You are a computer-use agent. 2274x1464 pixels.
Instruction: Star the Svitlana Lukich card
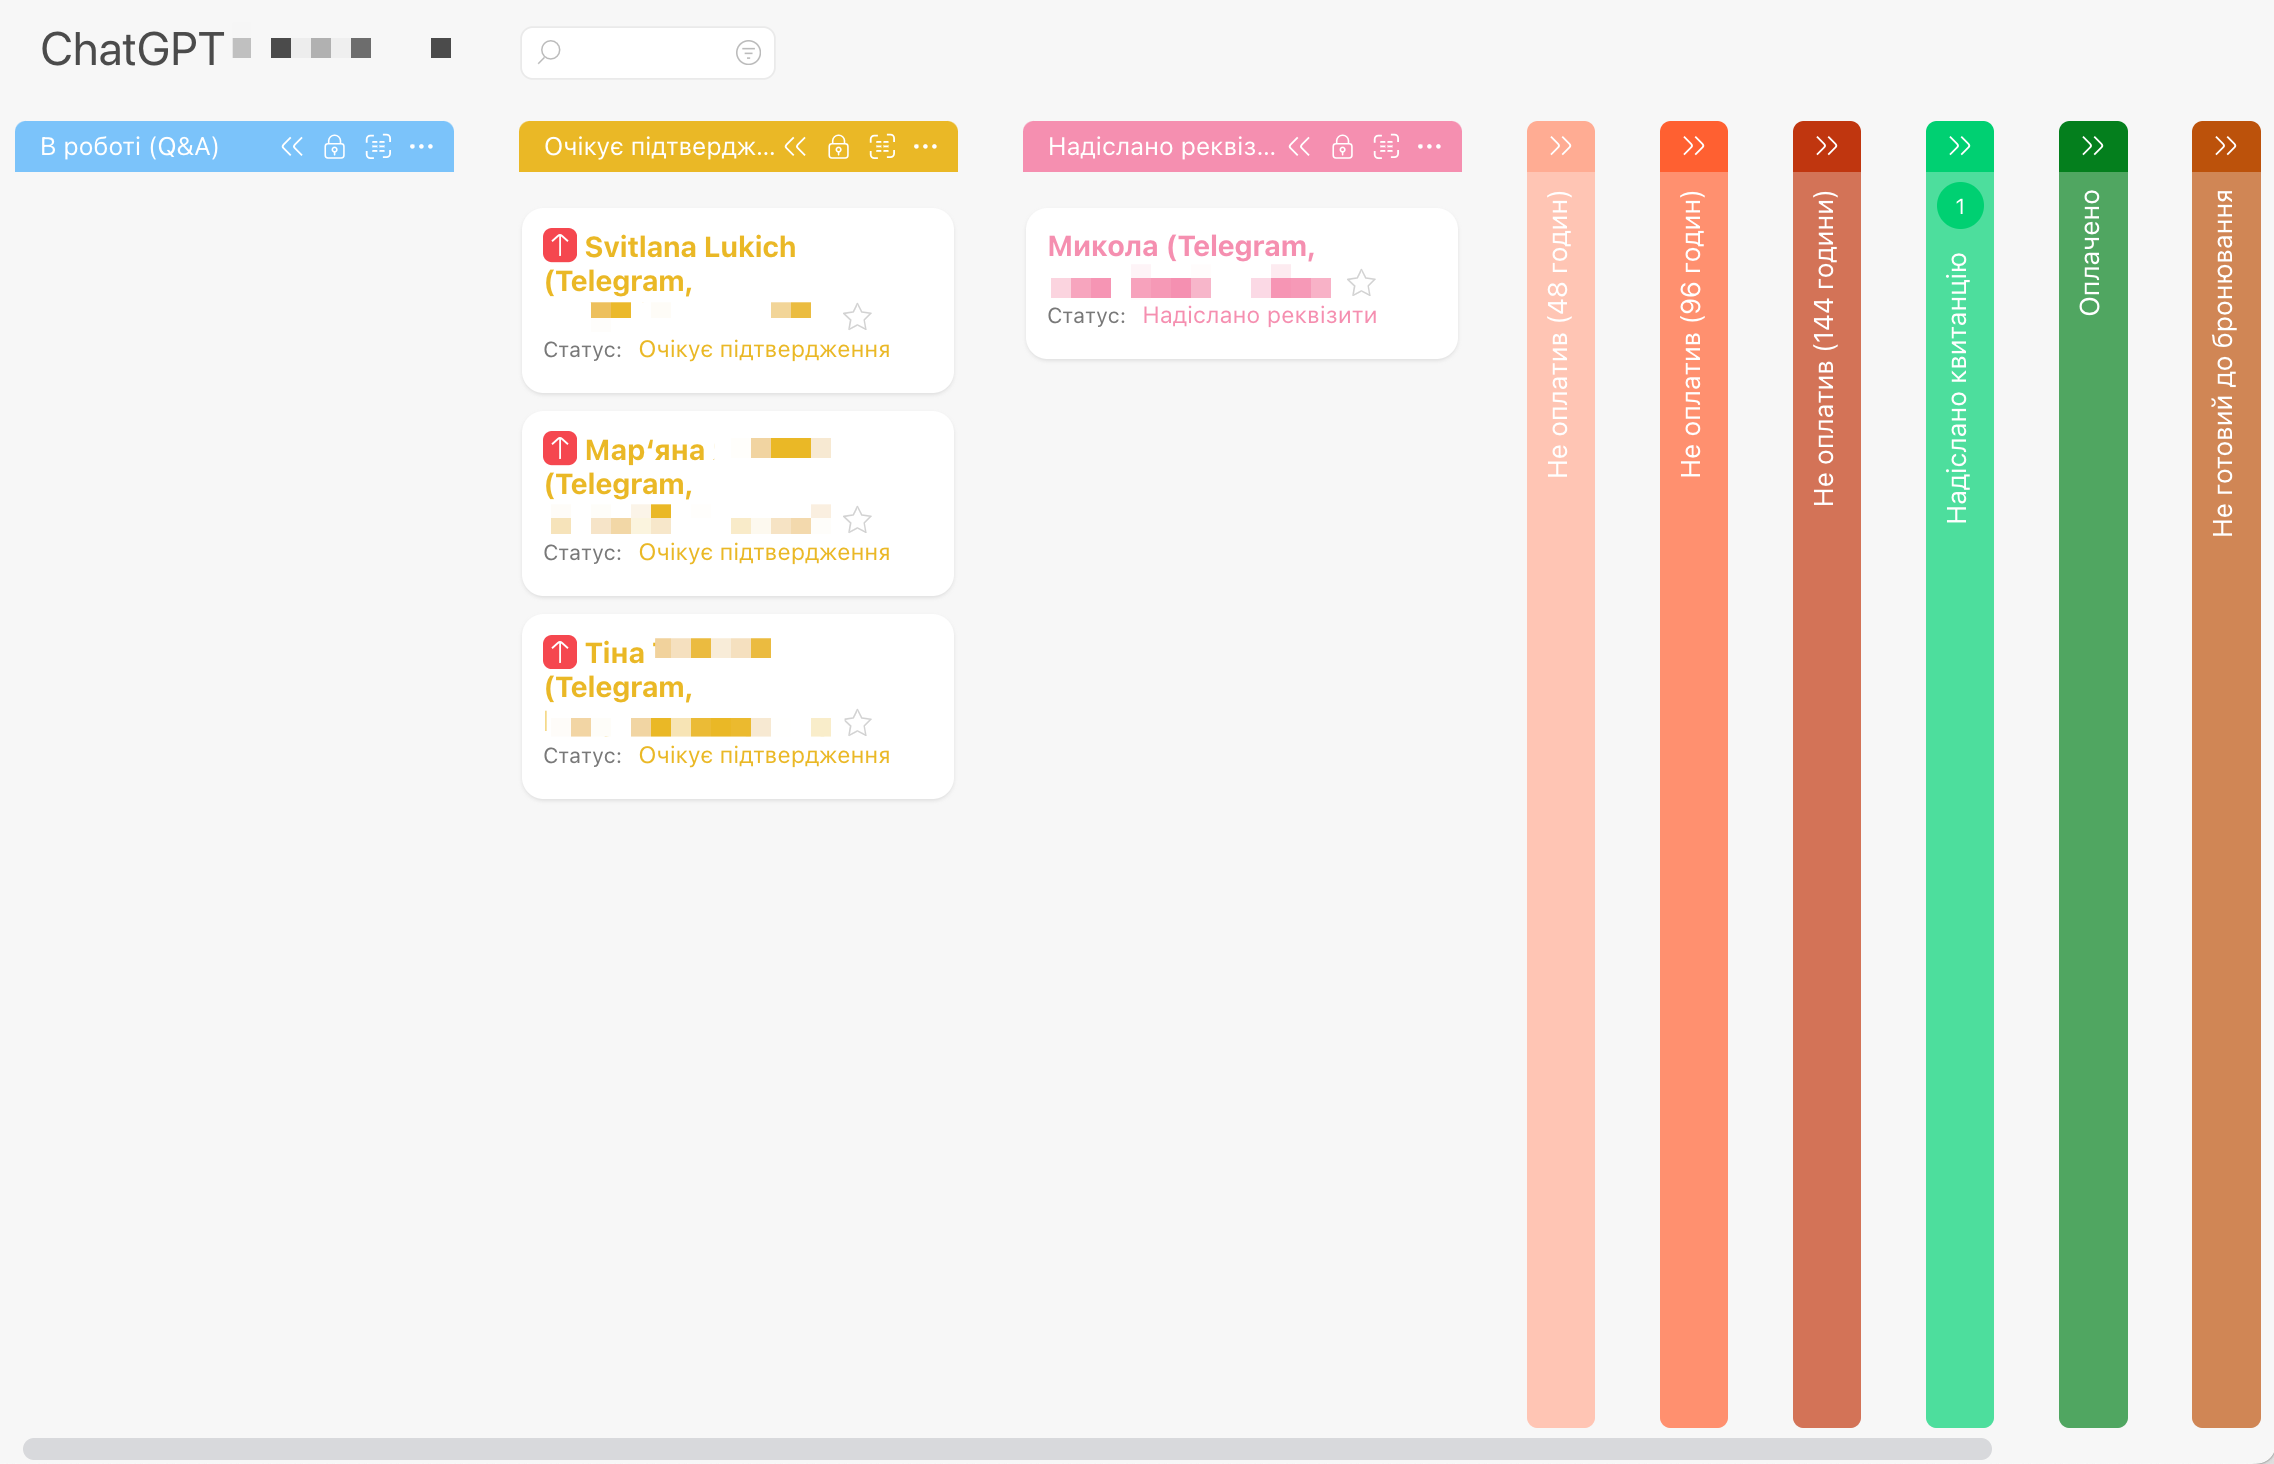point(857,318)
